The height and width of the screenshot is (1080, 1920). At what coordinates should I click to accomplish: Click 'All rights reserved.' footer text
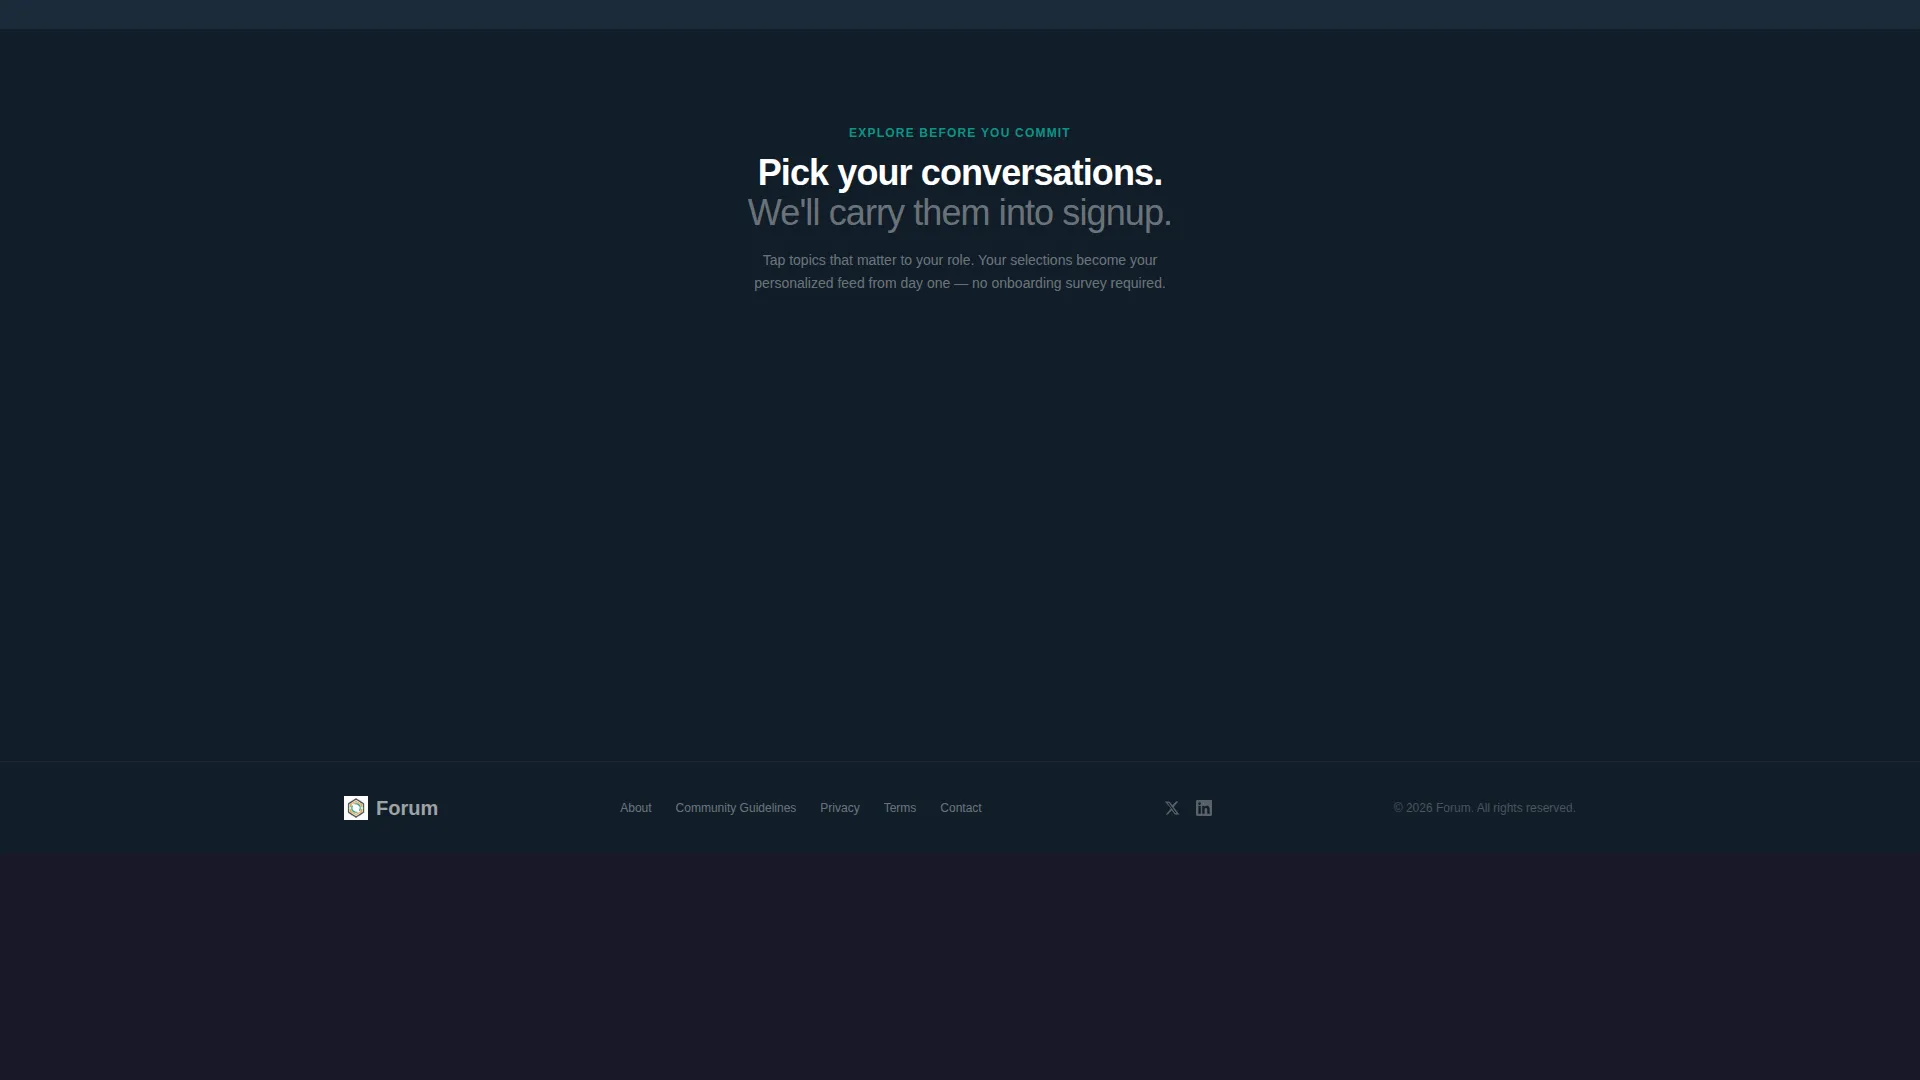[x=1526, y=808]
